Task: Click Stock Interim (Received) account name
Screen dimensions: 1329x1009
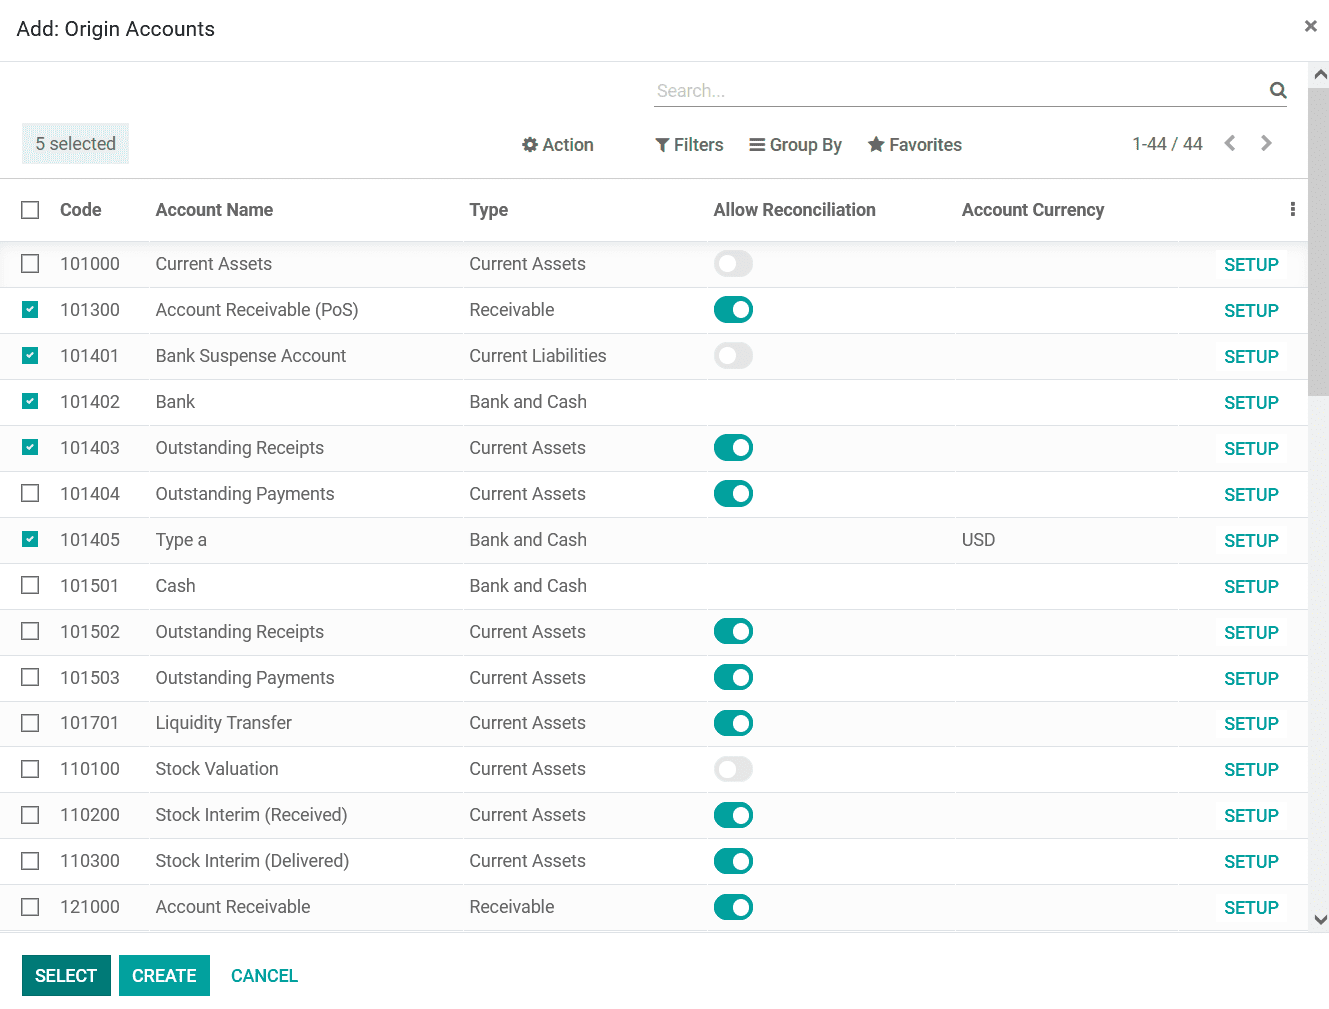Action: (x=252, y=815)
